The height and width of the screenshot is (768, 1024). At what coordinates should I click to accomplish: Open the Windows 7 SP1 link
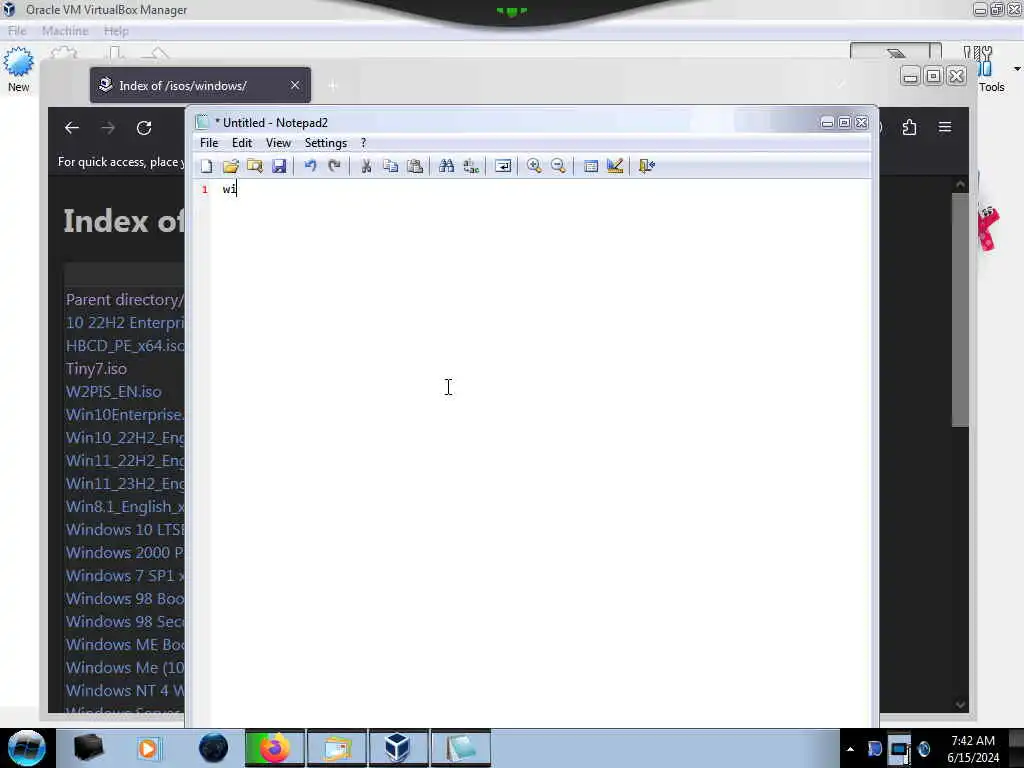[125, 576]
